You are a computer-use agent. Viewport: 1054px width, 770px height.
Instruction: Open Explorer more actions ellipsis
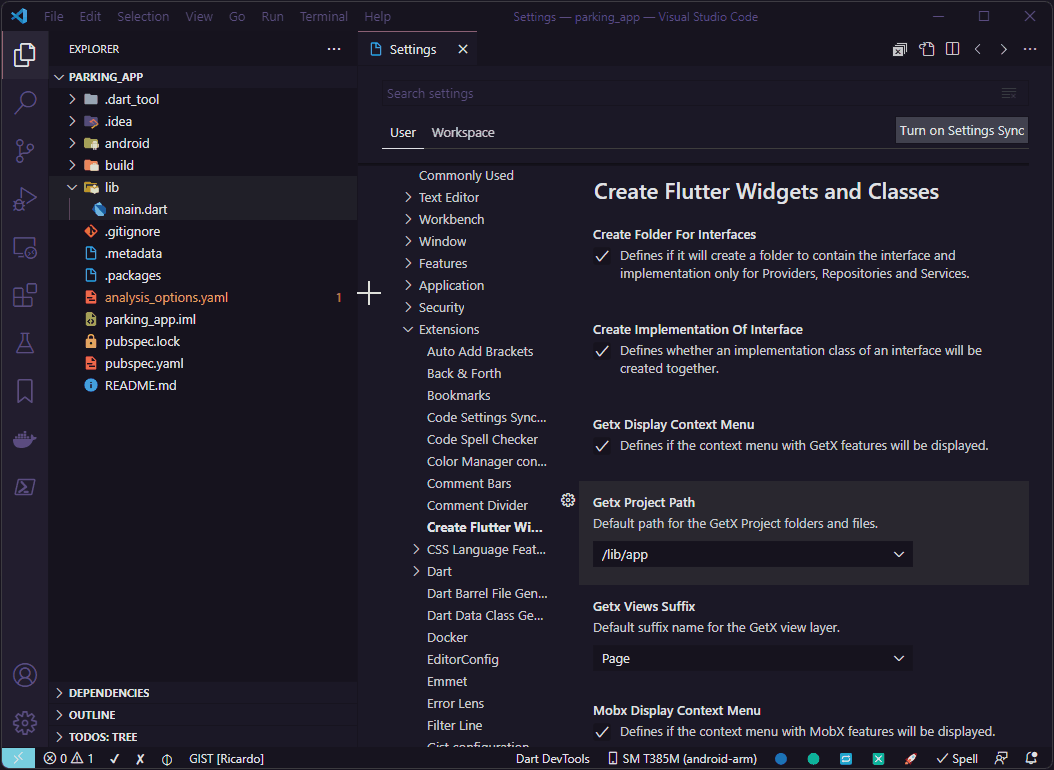coord(334,49)
